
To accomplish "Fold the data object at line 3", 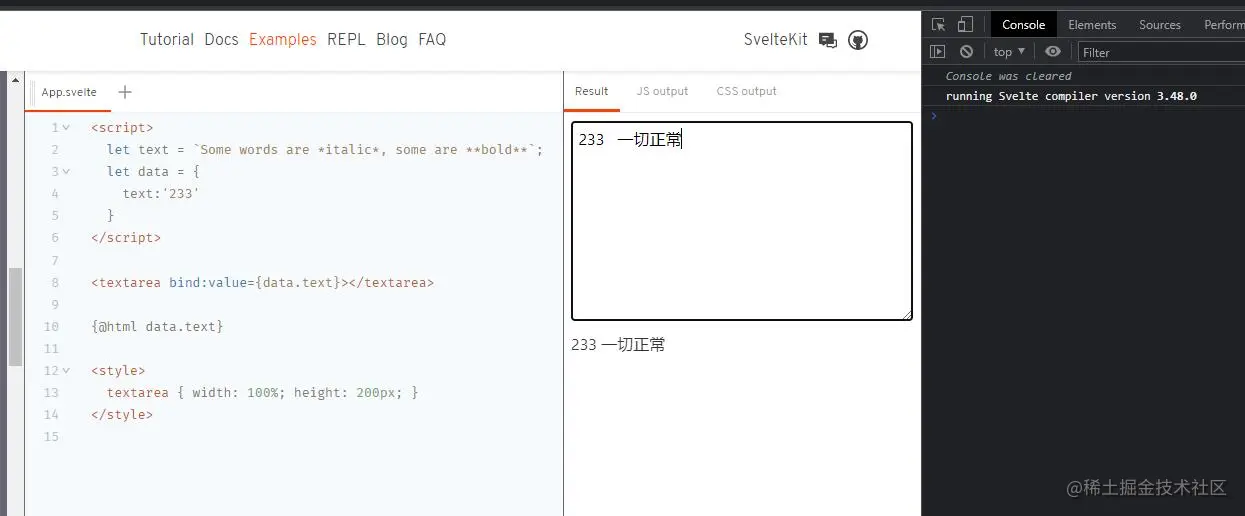I will (66, 172).
